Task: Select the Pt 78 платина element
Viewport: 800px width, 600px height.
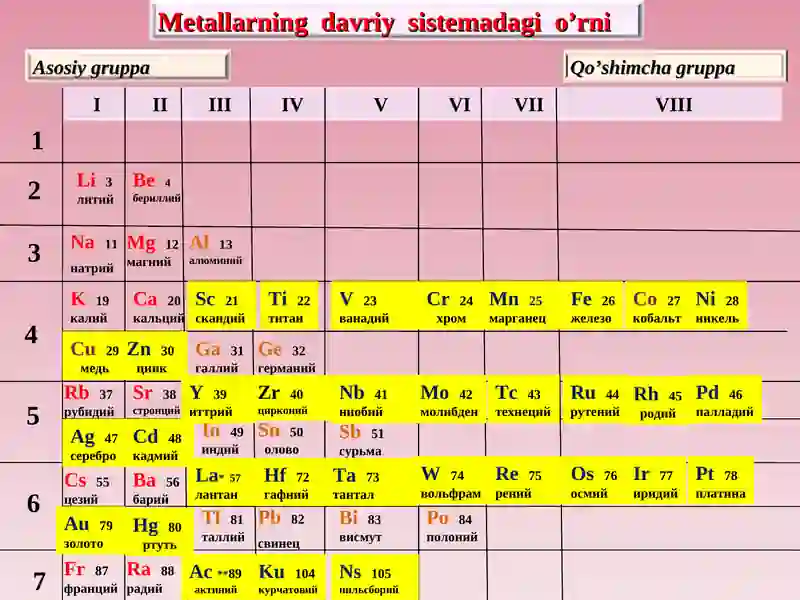Action: (x=720, y=482)
